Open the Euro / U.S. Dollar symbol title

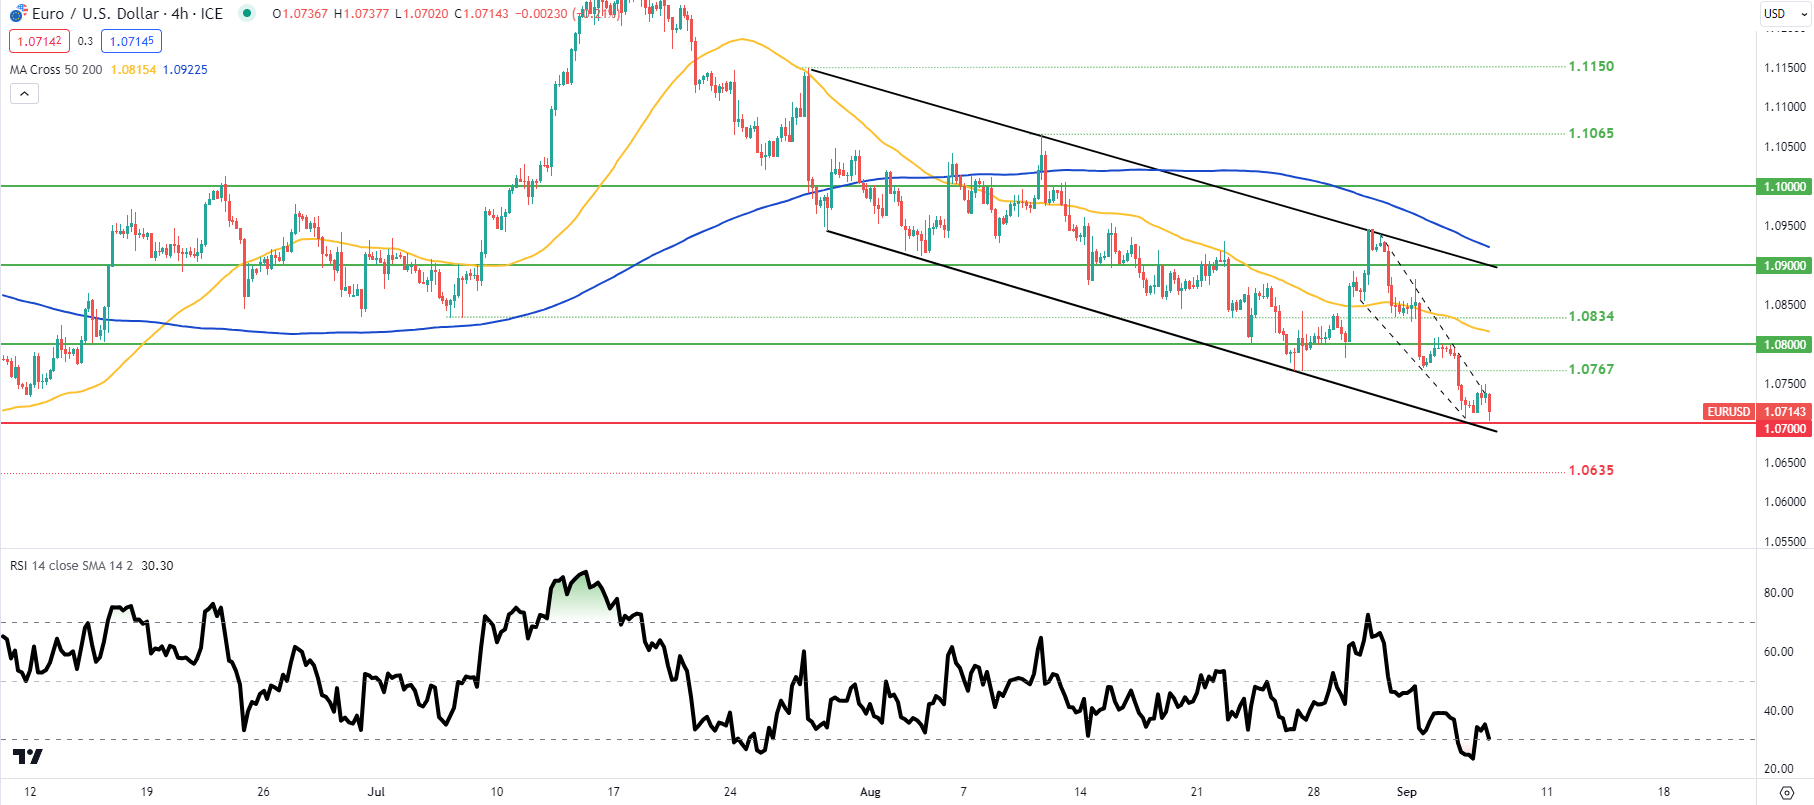coord(127,14)
